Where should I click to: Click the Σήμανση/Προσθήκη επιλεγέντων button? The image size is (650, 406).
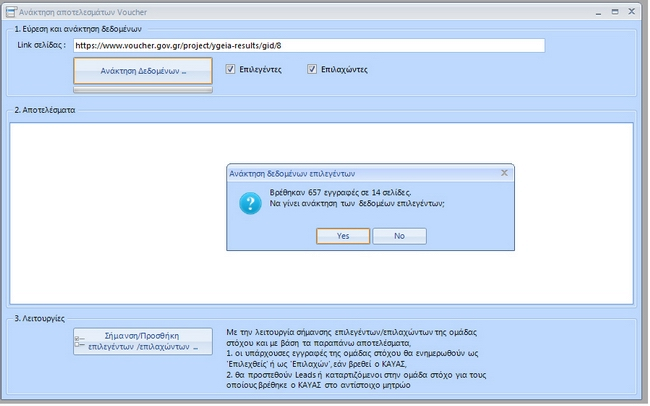pyautogui.click(x=143, y=342)
